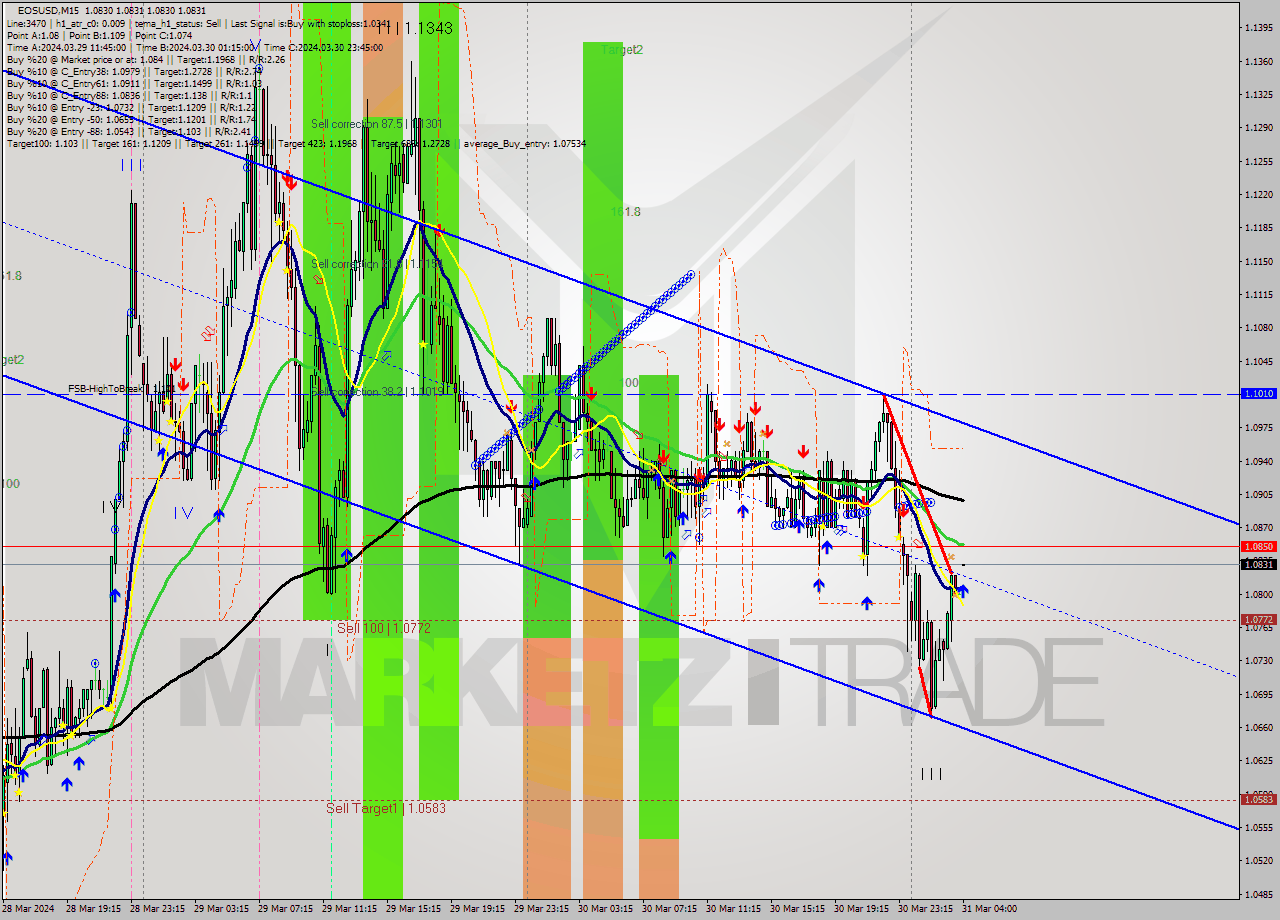
Task: Click the 'I V' wave count label
Action: click(184, 513)
